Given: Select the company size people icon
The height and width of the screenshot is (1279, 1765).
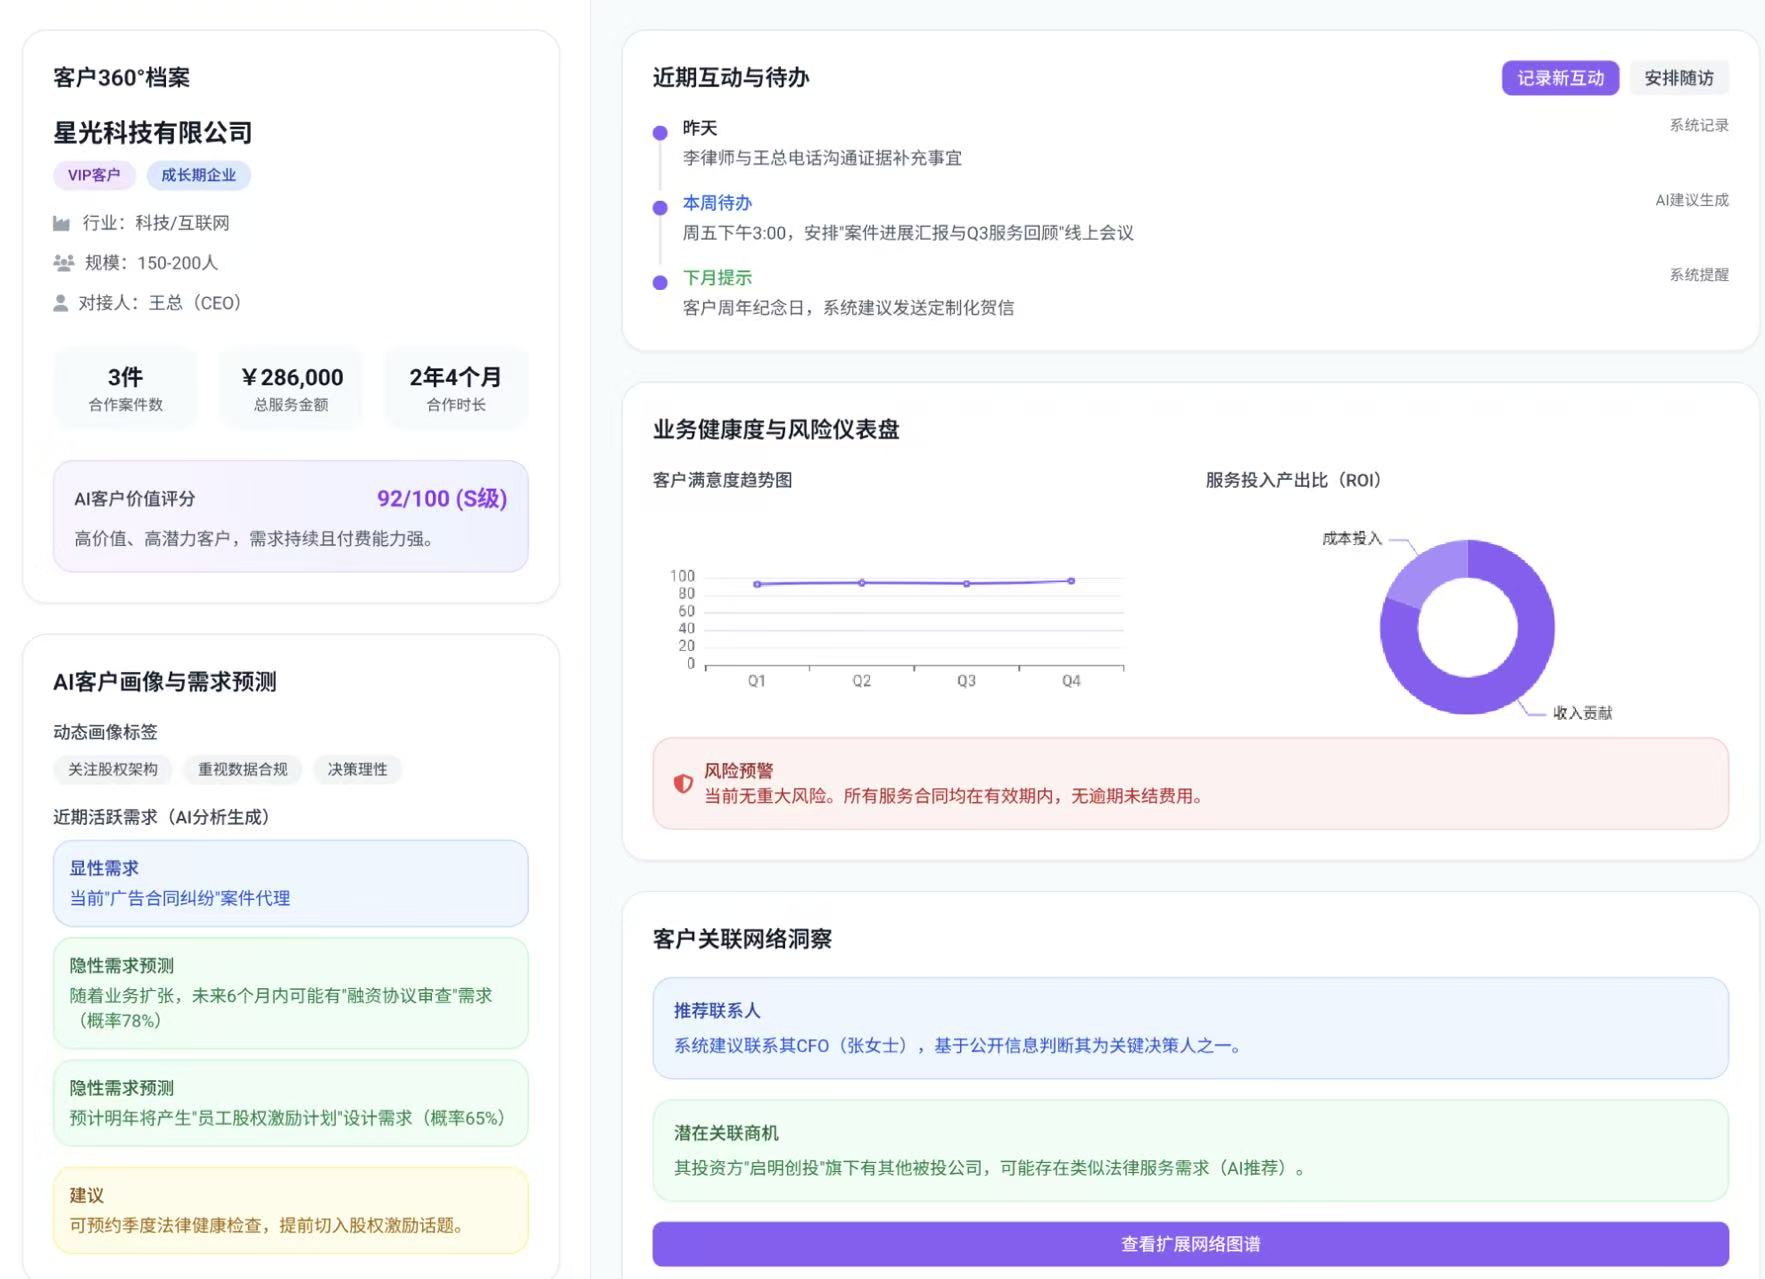Looking at the screenshot, I should click(63, 262).
